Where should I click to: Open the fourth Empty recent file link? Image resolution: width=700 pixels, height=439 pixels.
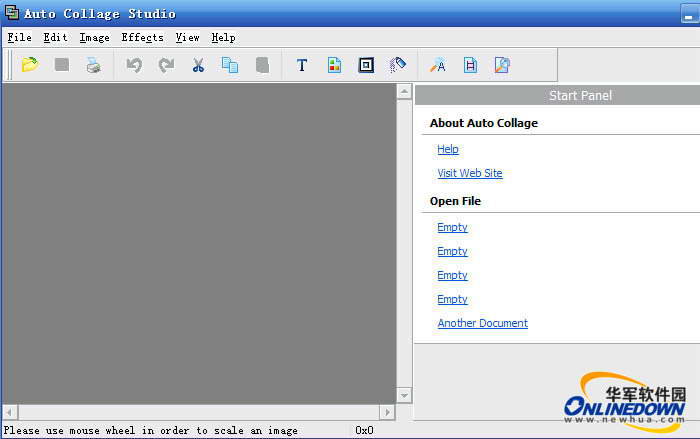click(452, 299)
